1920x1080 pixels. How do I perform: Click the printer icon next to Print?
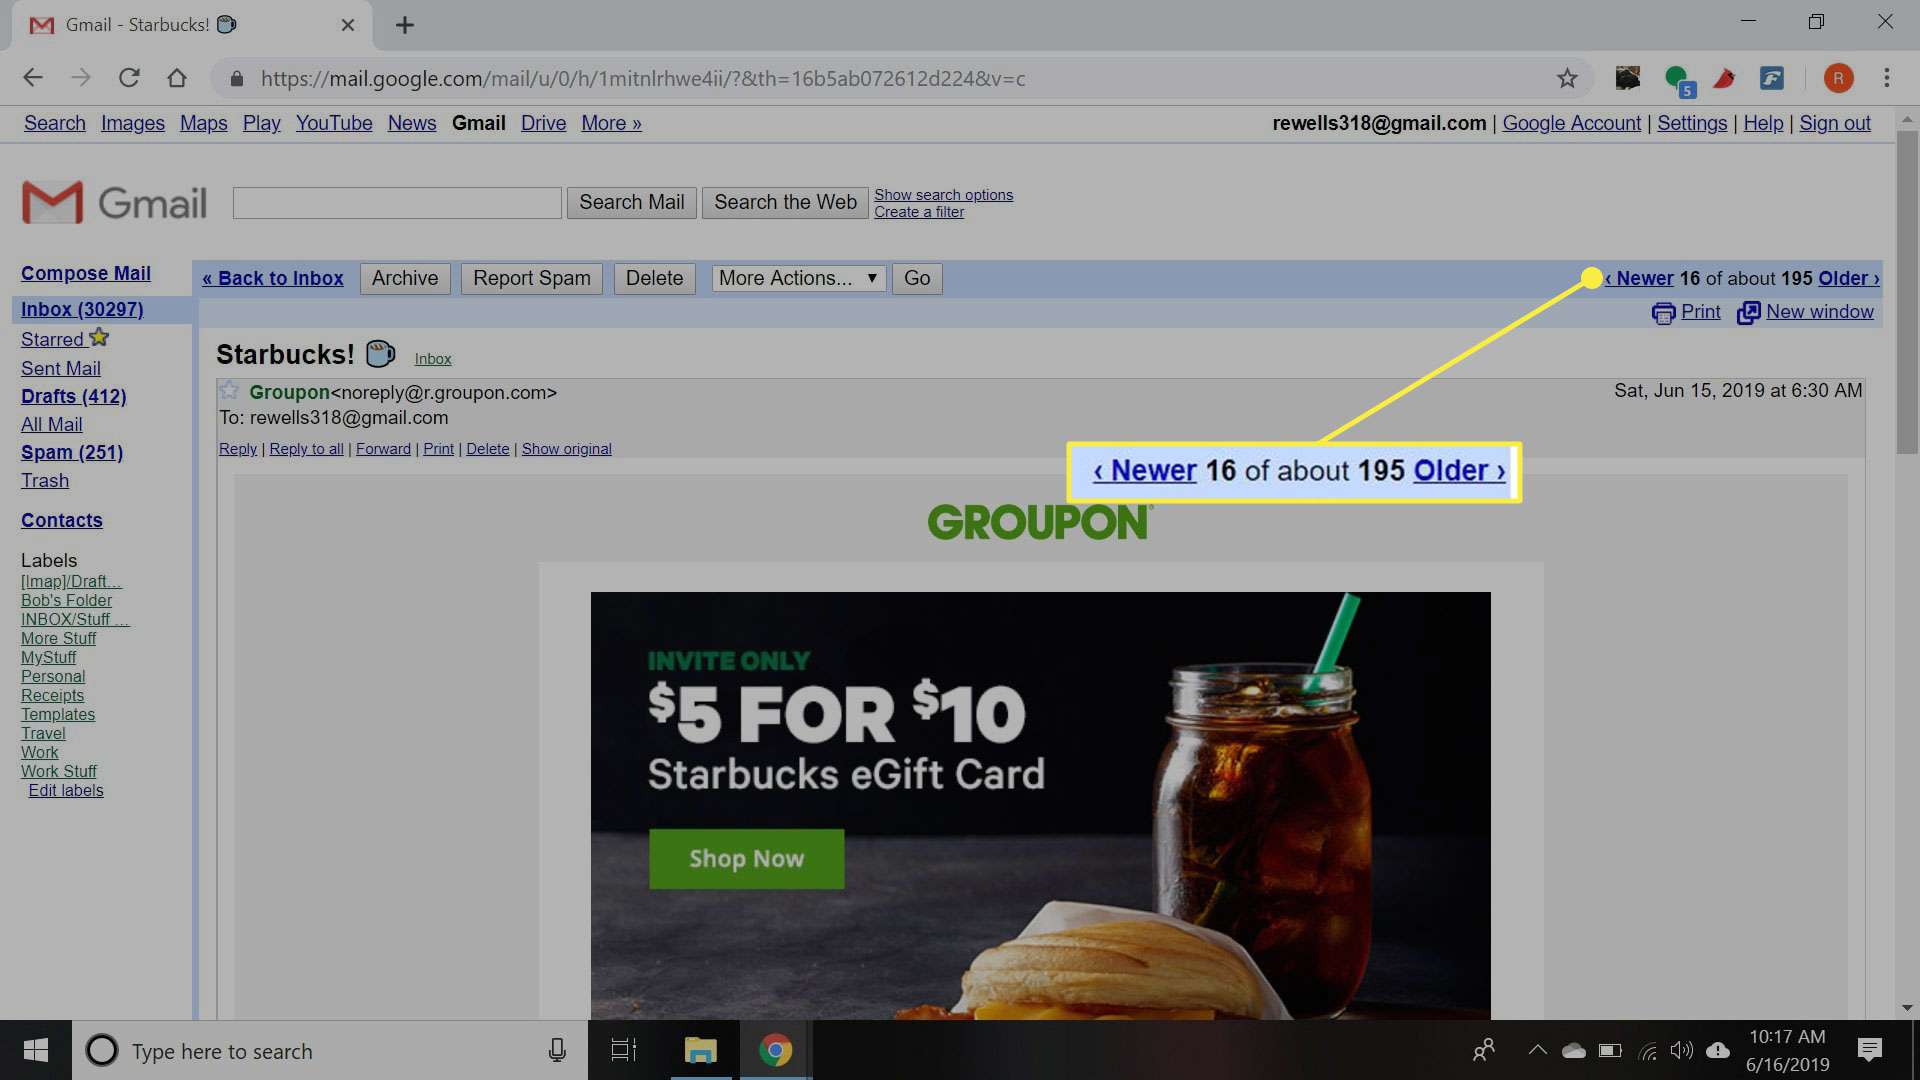click(x=1663, y=313)
